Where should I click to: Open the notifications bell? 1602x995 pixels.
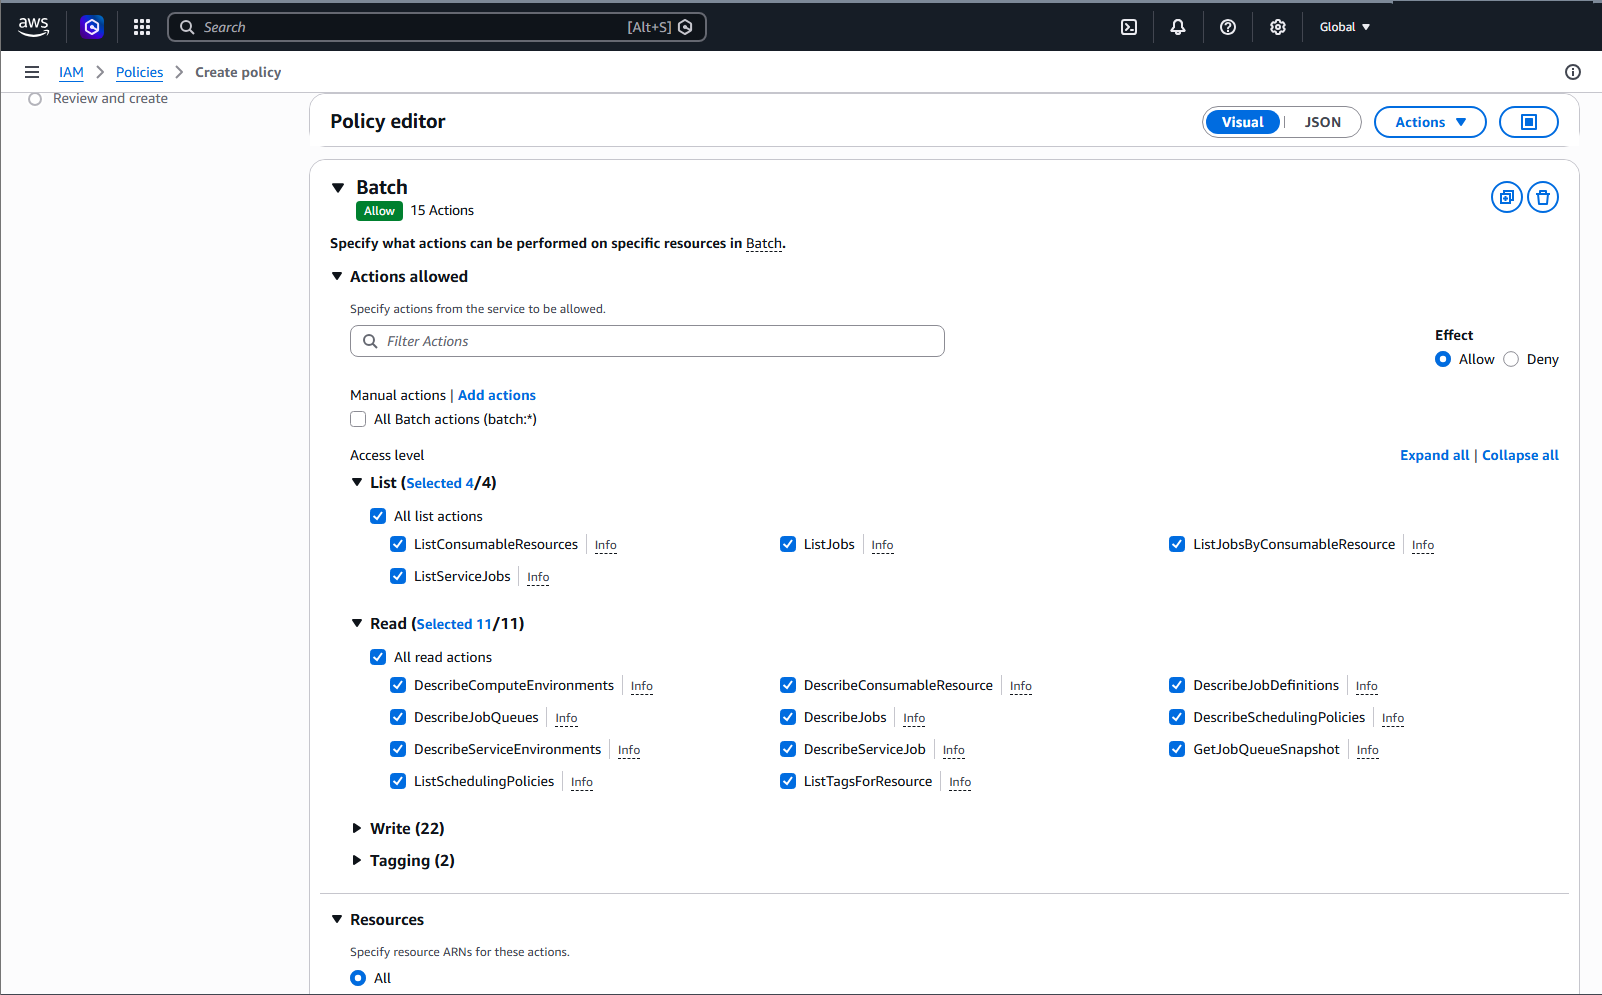(1178, 27)
